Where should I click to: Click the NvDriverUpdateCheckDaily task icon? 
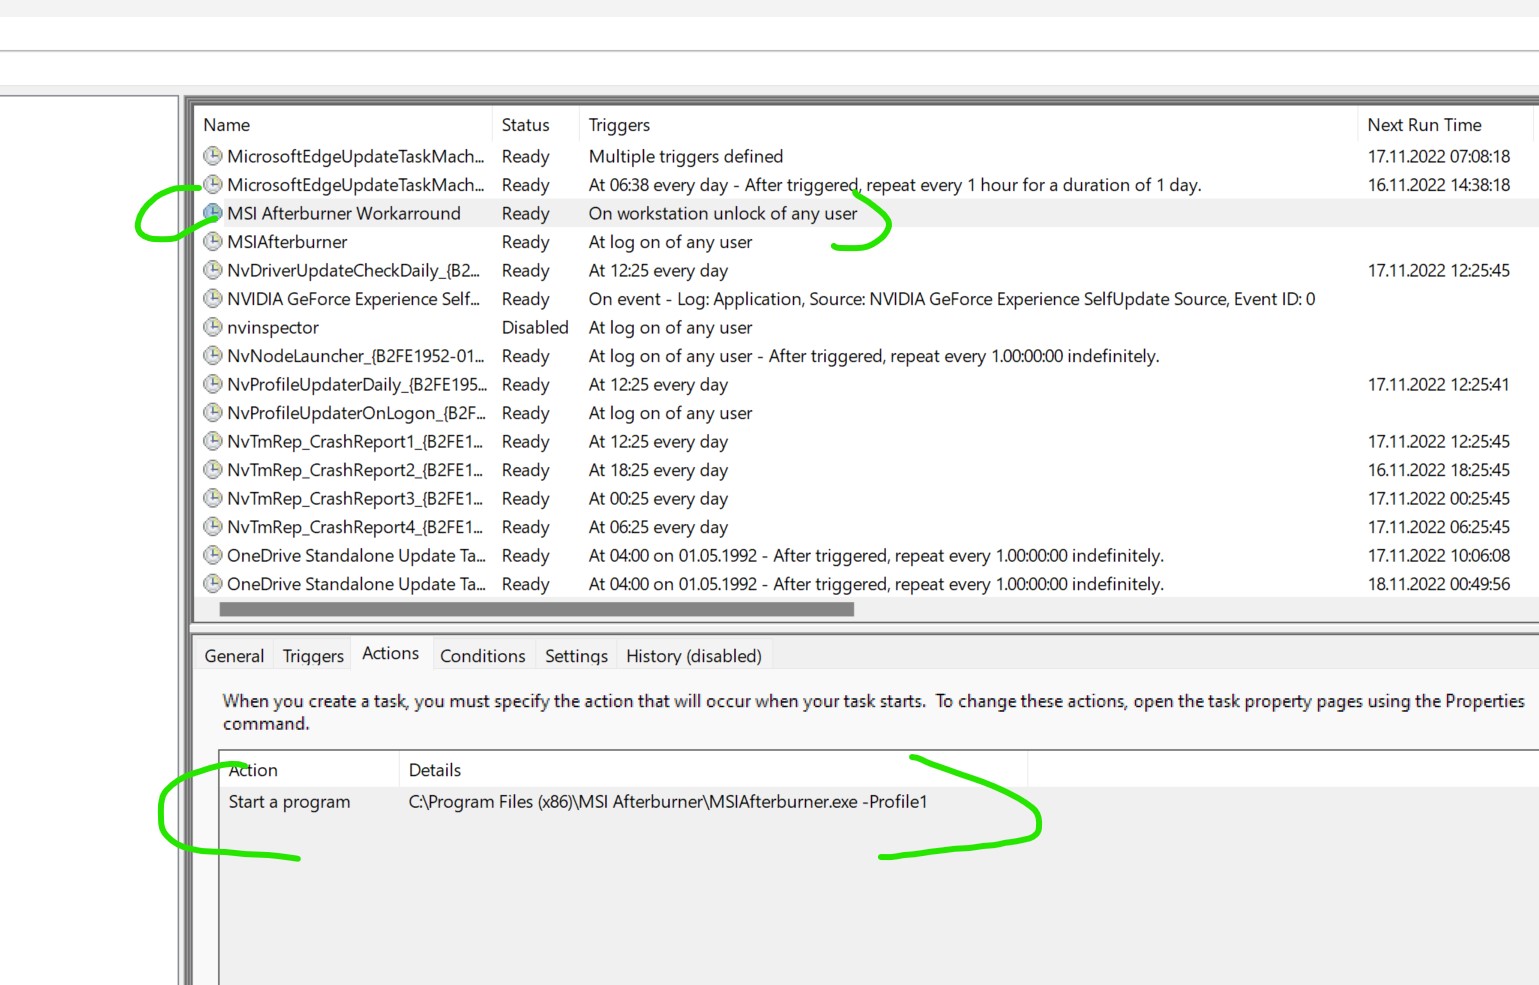pyautogui.click(x=213, y=270)
